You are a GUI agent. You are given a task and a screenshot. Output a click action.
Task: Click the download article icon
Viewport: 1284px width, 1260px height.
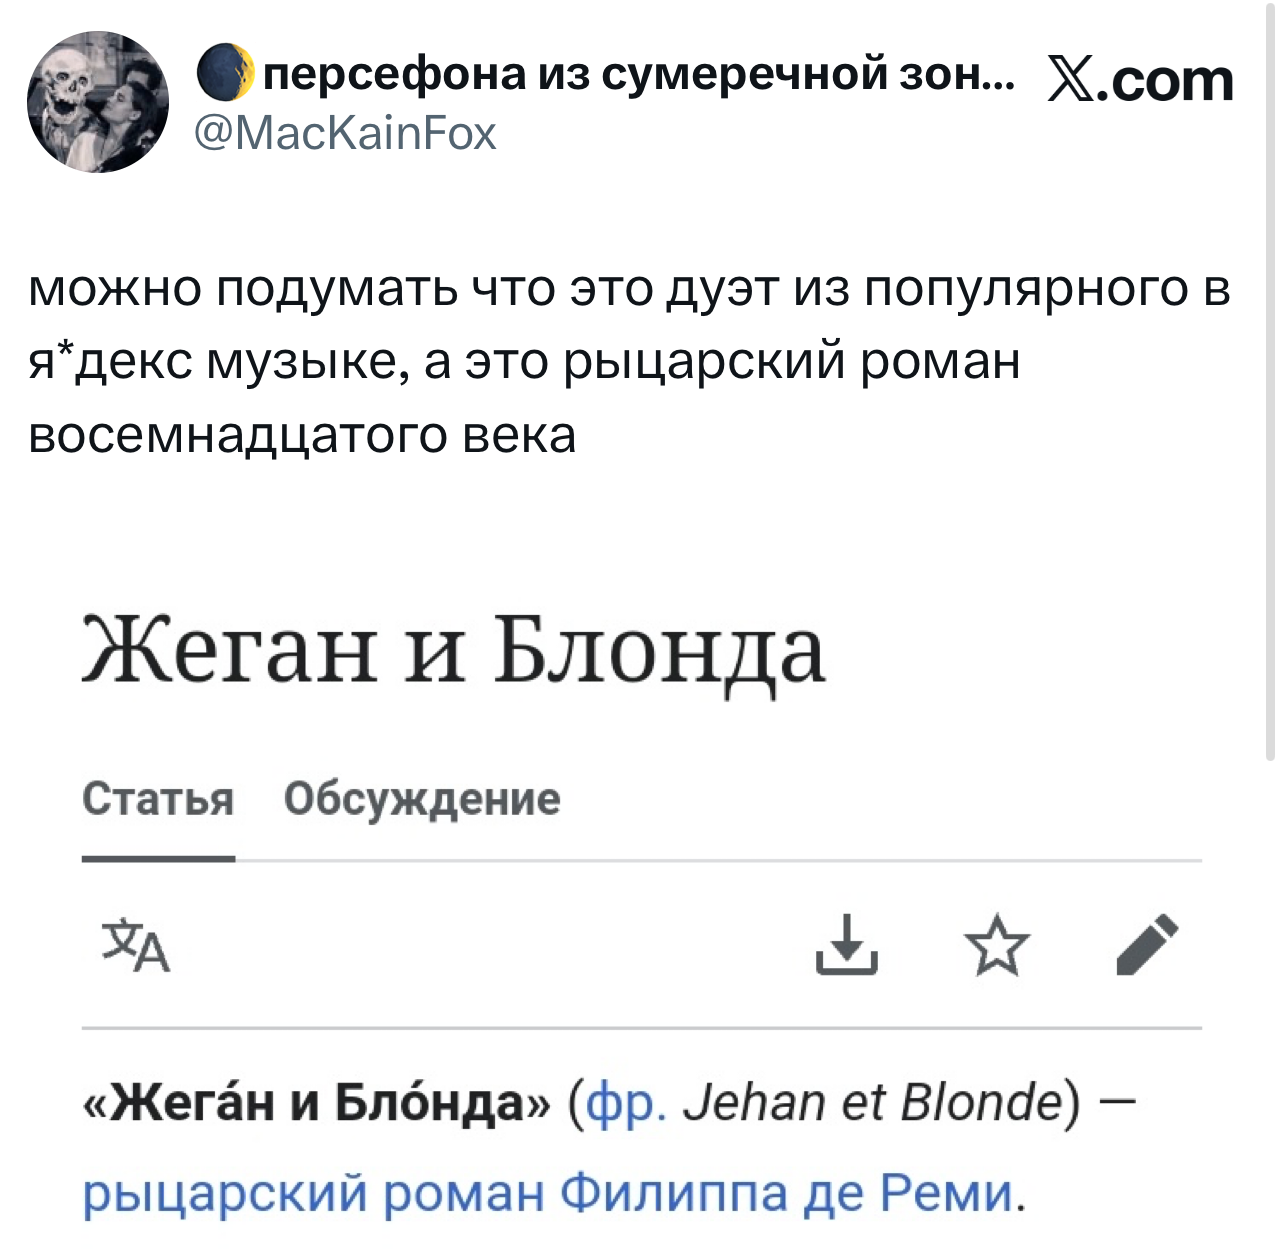(x=847, y=944)
